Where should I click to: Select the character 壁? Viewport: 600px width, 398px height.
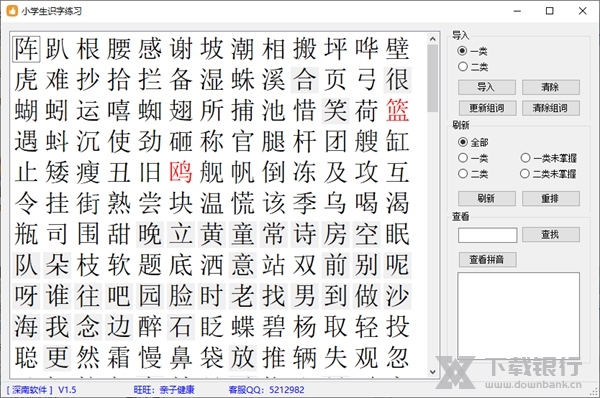(397, 49)
